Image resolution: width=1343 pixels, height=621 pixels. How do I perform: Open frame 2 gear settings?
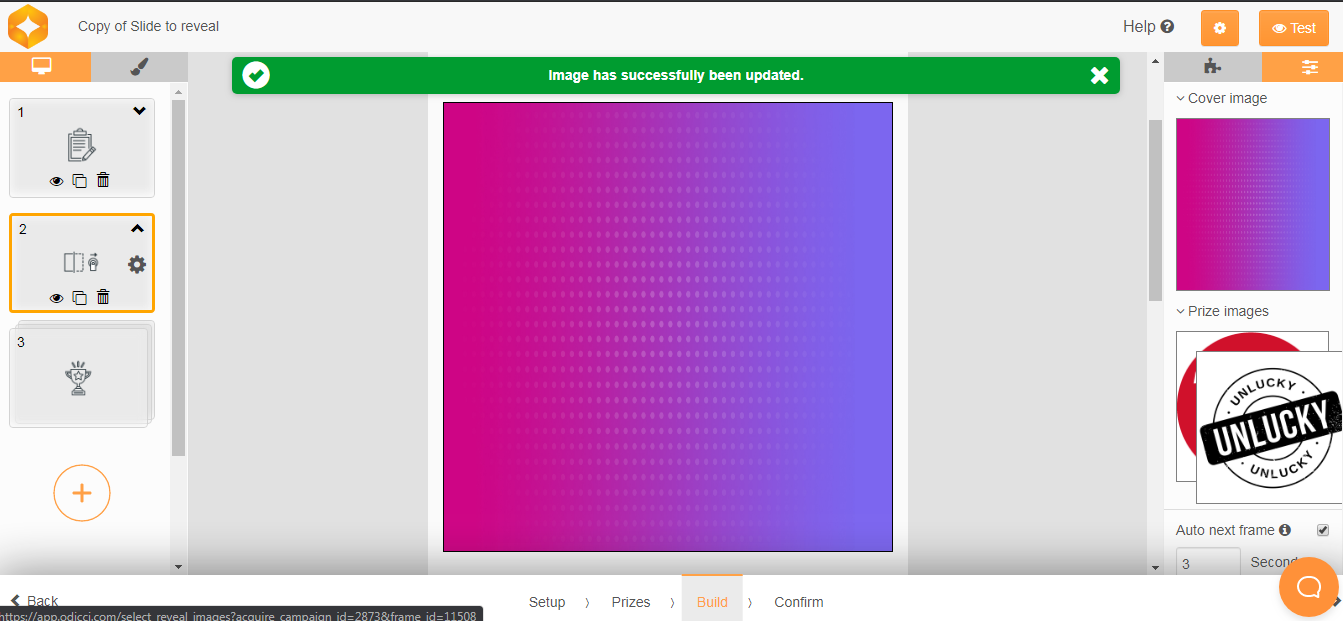point(137,265)
